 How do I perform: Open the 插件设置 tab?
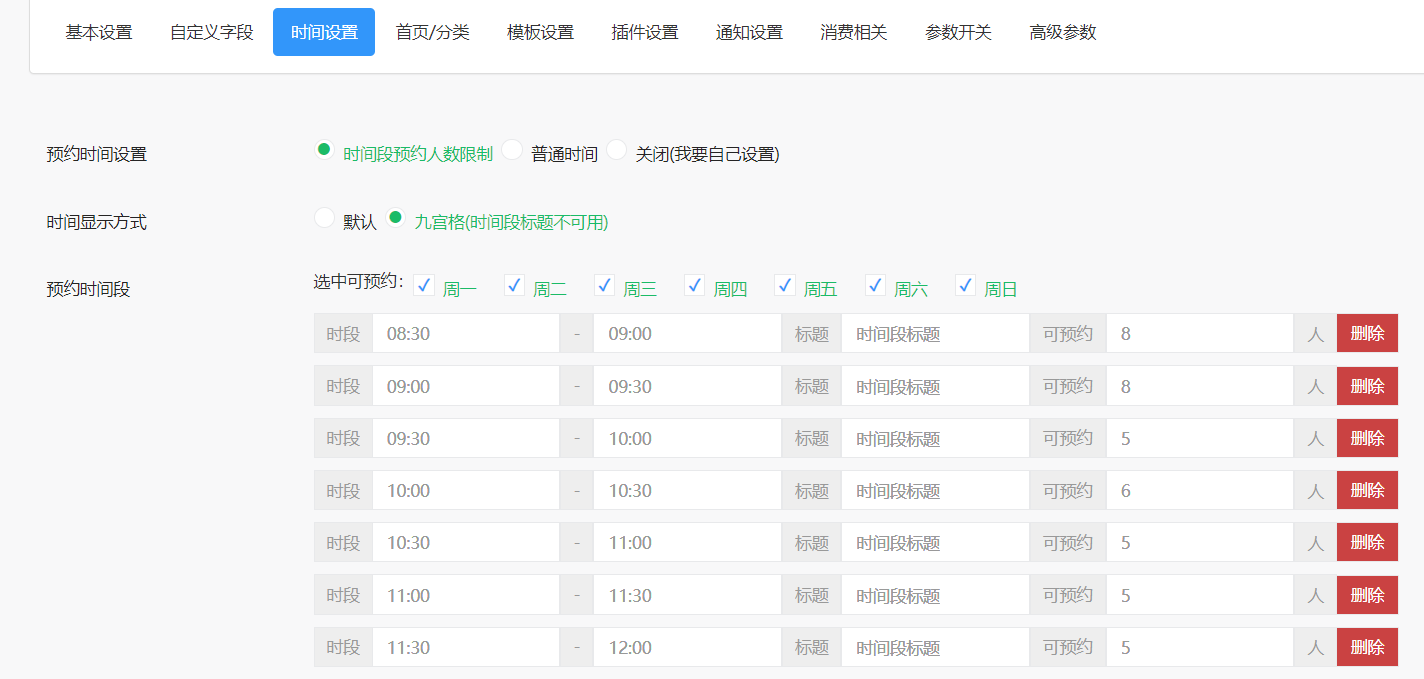click(645, 31)
